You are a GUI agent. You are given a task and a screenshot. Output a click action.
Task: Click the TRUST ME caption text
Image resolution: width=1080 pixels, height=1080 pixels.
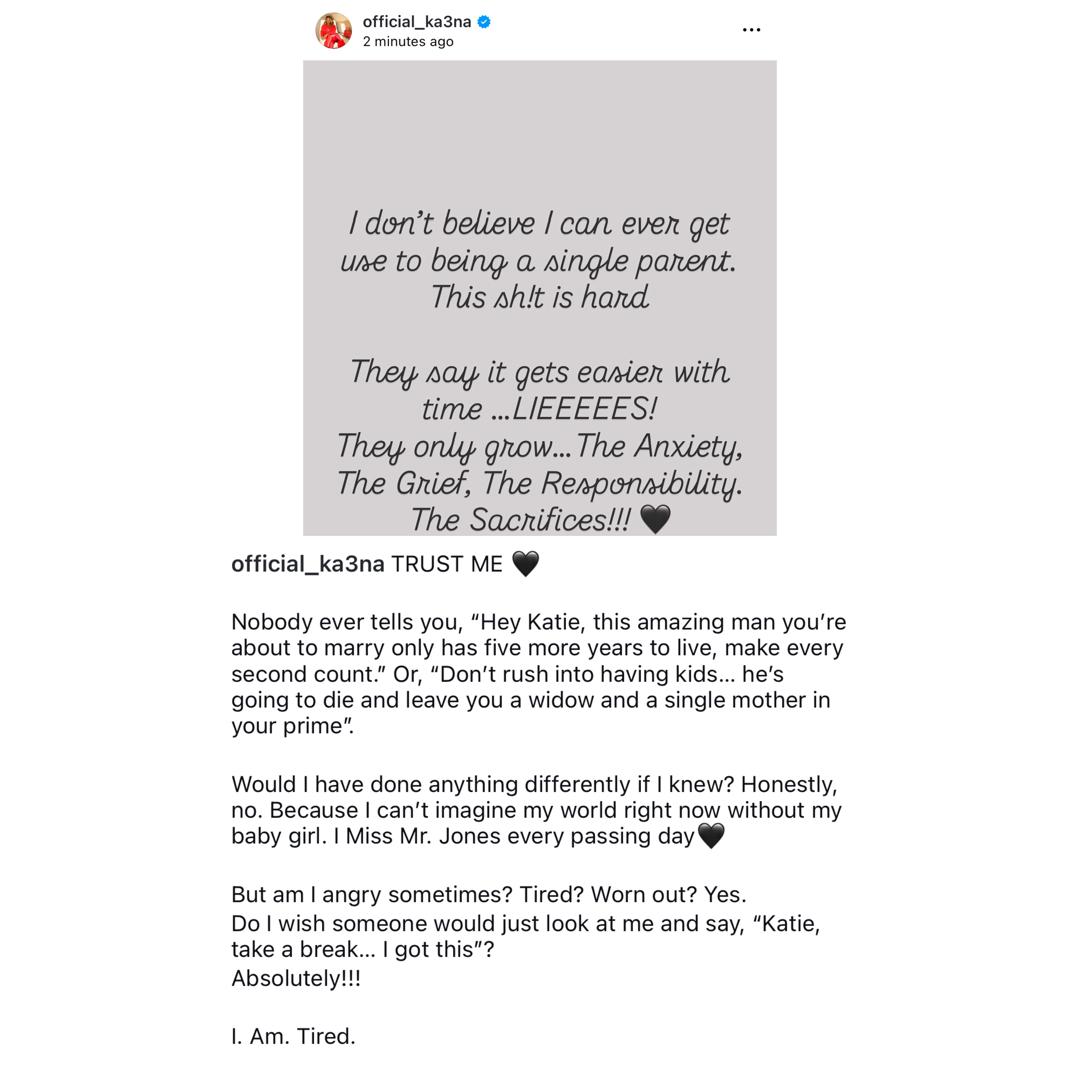click(x=447, y=564)
